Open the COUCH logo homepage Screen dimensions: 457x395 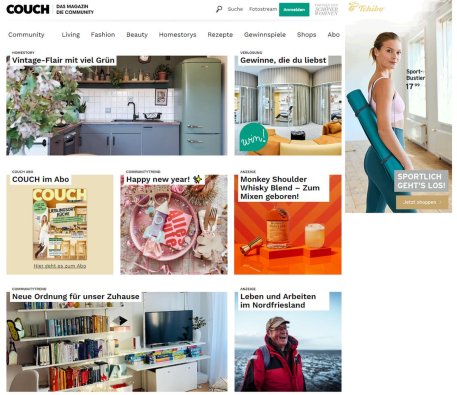pos(28,9)
